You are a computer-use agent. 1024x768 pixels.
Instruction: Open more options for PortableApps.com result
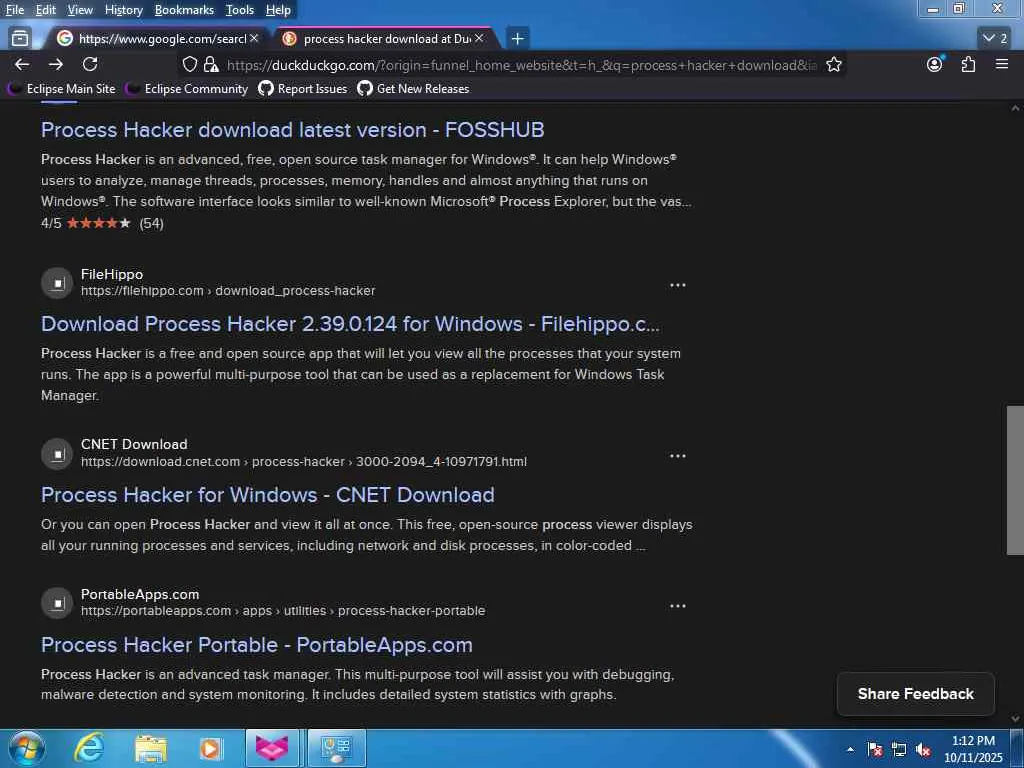(x=678, y=606)
